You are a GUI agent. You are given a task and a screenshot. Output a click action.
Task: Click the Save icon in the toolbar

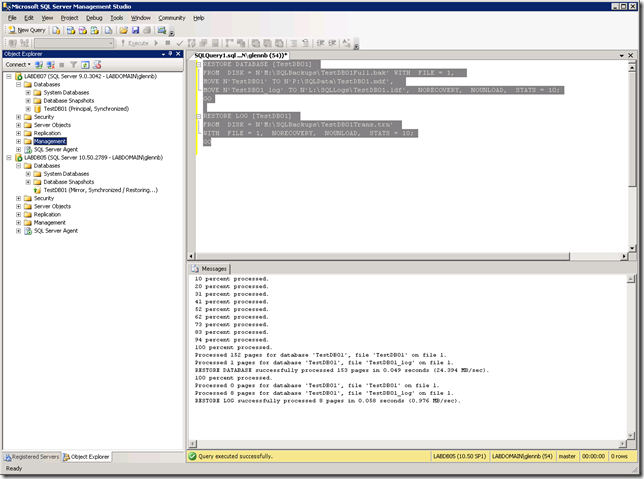point(134,30)
